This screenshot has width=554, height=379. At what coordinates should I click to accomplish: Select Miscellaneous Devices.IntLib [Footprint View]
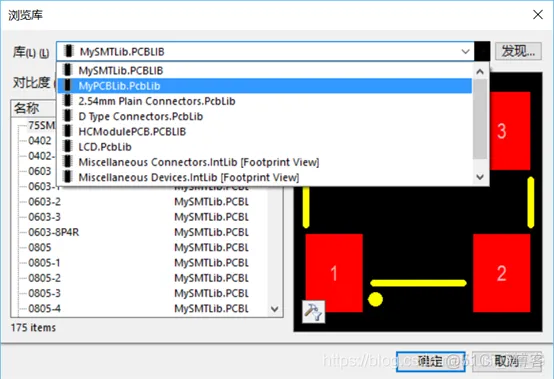tap(265, 177)
